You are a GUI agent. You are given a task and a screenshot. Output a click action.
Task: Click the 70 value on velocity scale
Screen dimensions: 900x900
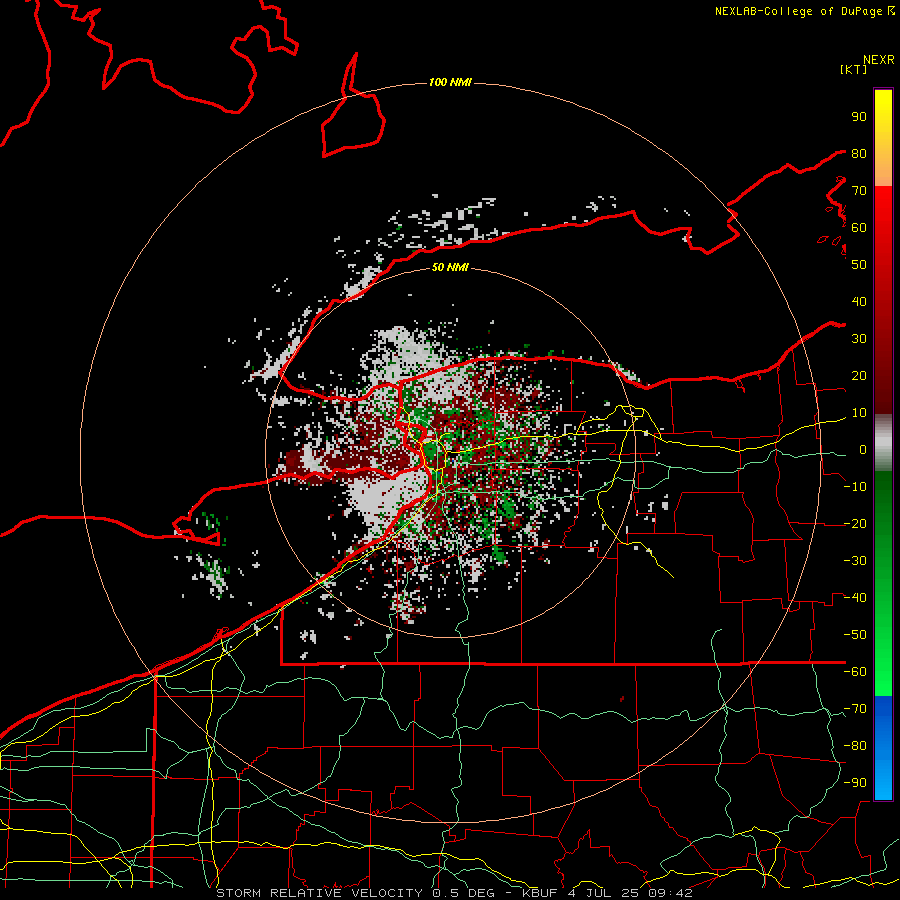tap(859, 191)
